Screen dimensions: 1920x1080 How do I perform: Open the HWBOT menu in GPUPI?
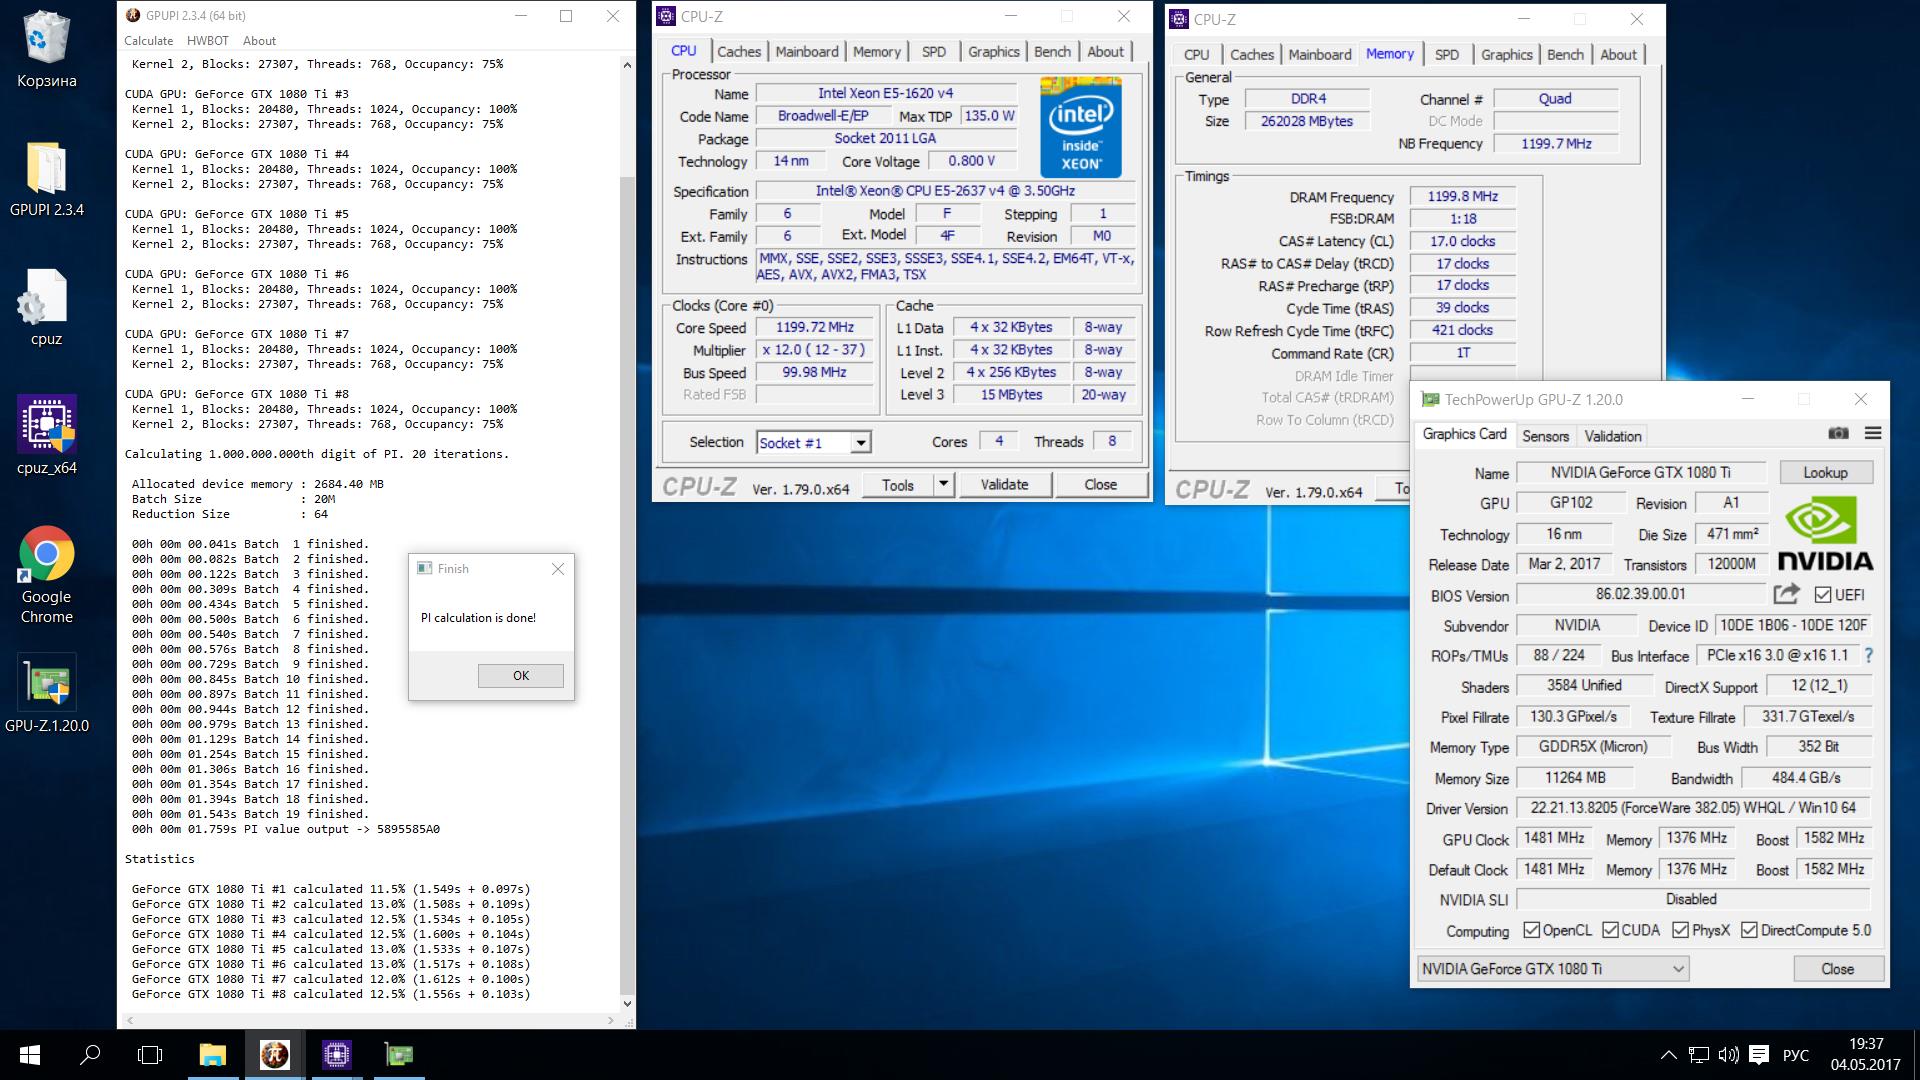[208, 41]
